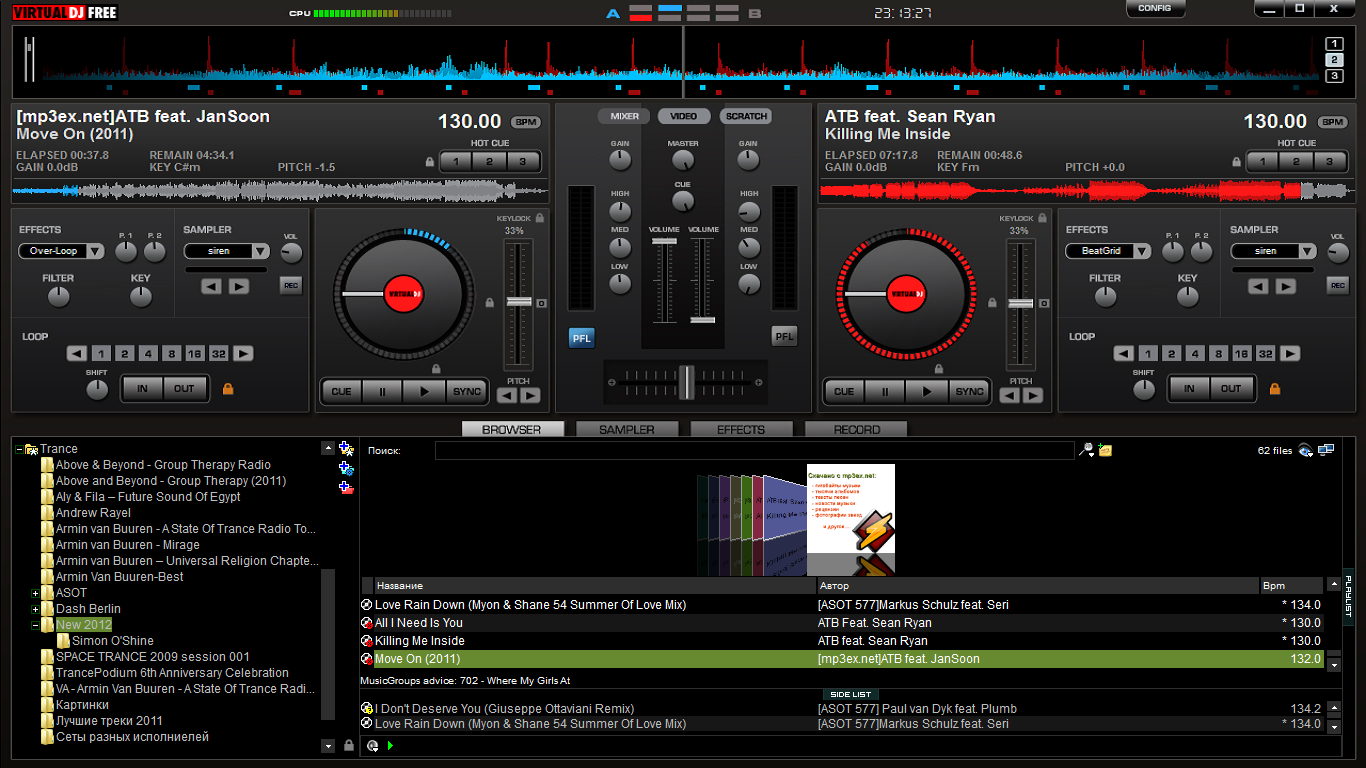Screen dimensions: 1366x768
Task: Click the automix icon in bottom playlist bar
Action: (x=373, y=745)
